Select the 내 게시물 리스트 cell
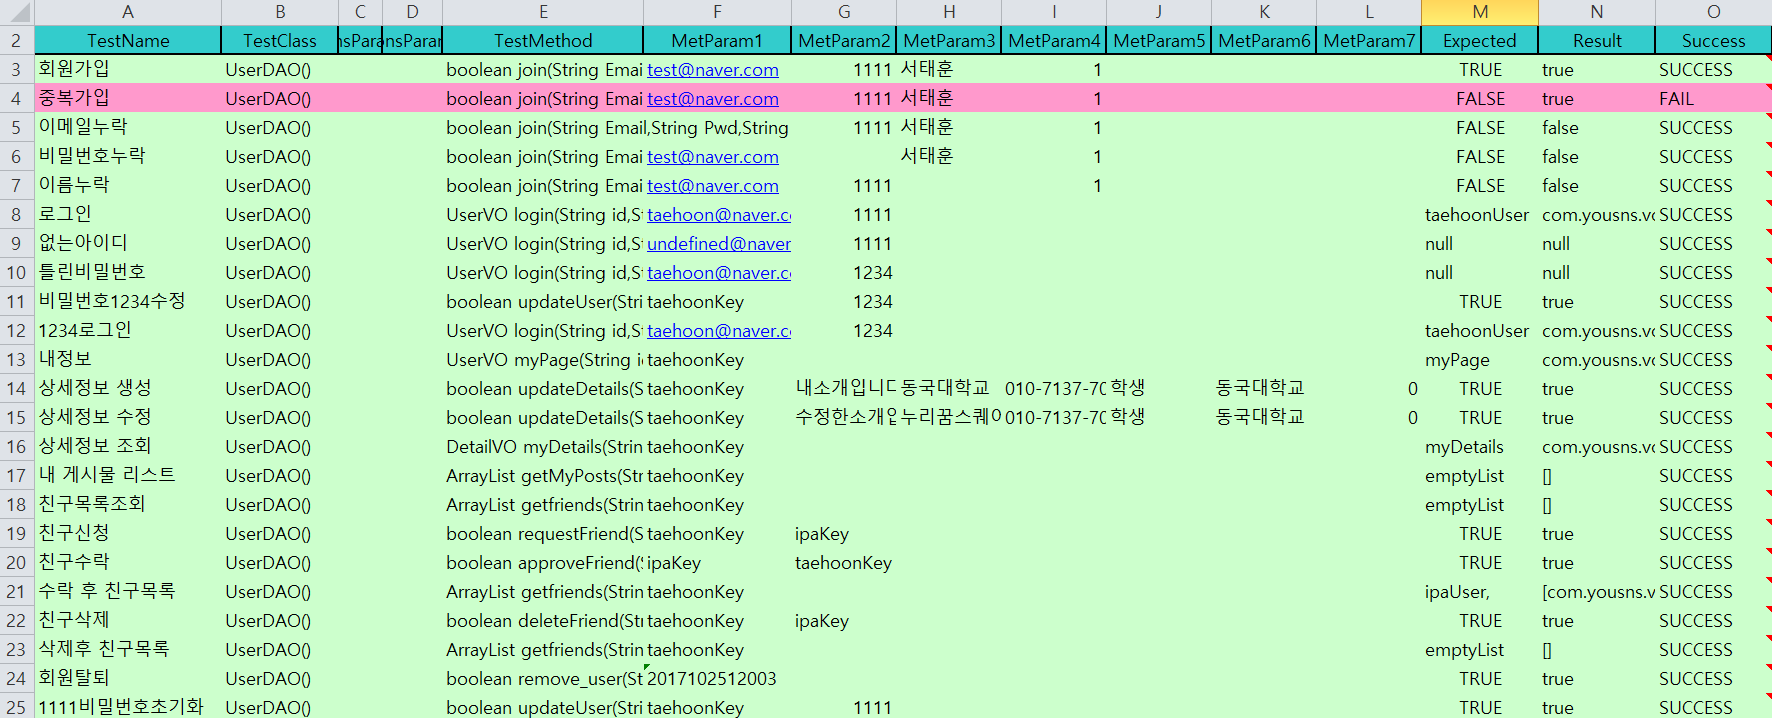 (x=128, y=476)
